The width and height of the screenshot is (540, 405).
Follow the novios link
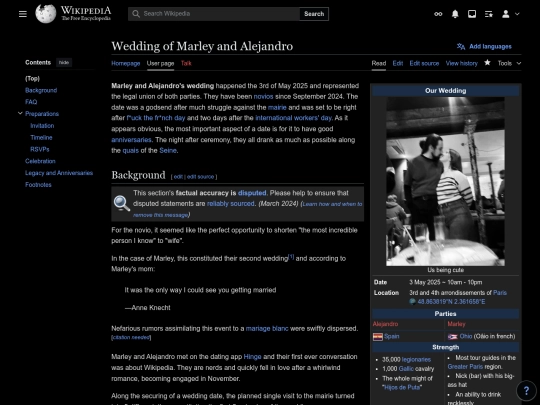tap(263, 96)
